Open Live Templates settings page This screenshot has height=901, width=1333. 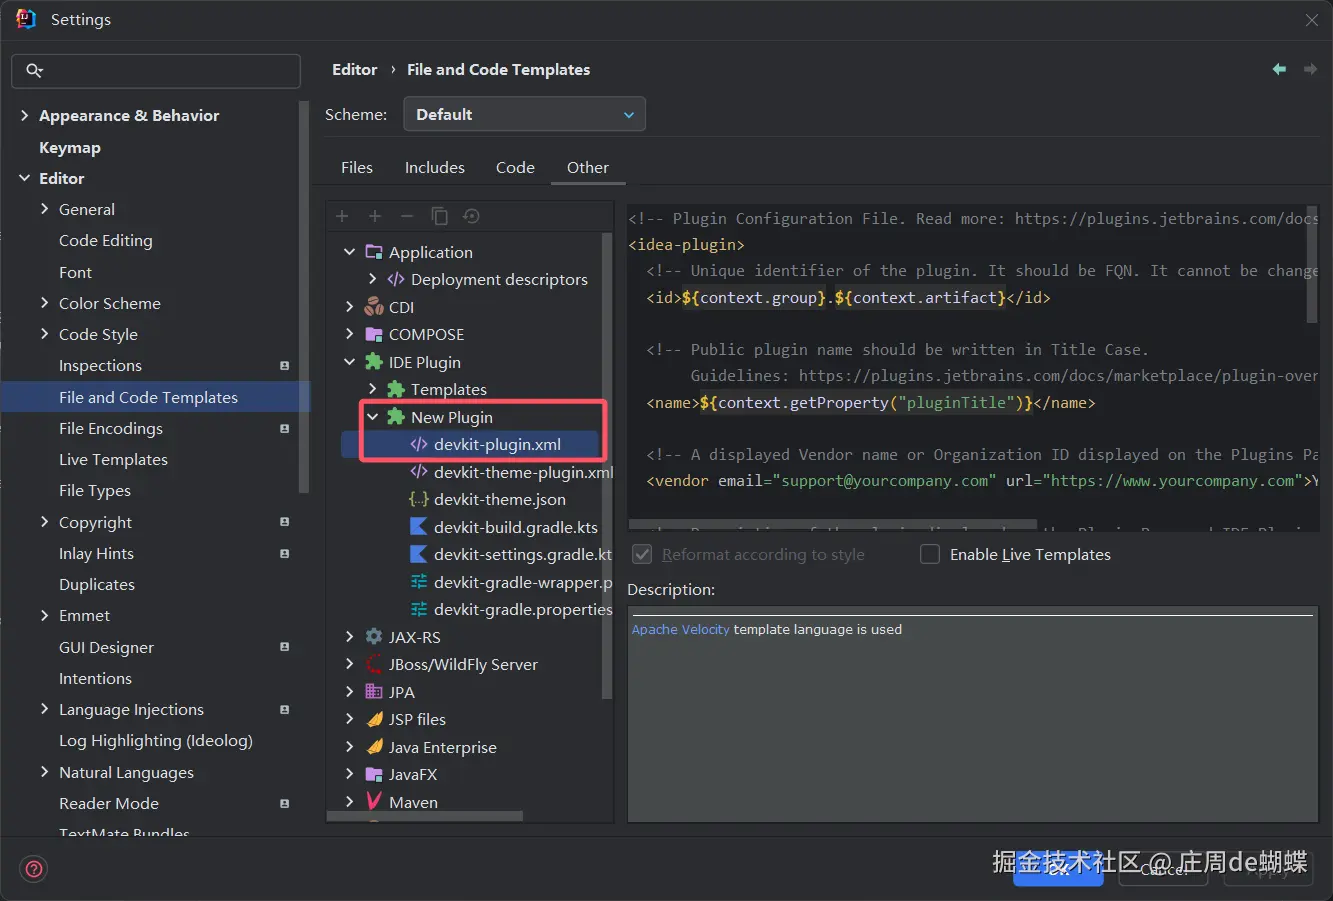point(113,459)
